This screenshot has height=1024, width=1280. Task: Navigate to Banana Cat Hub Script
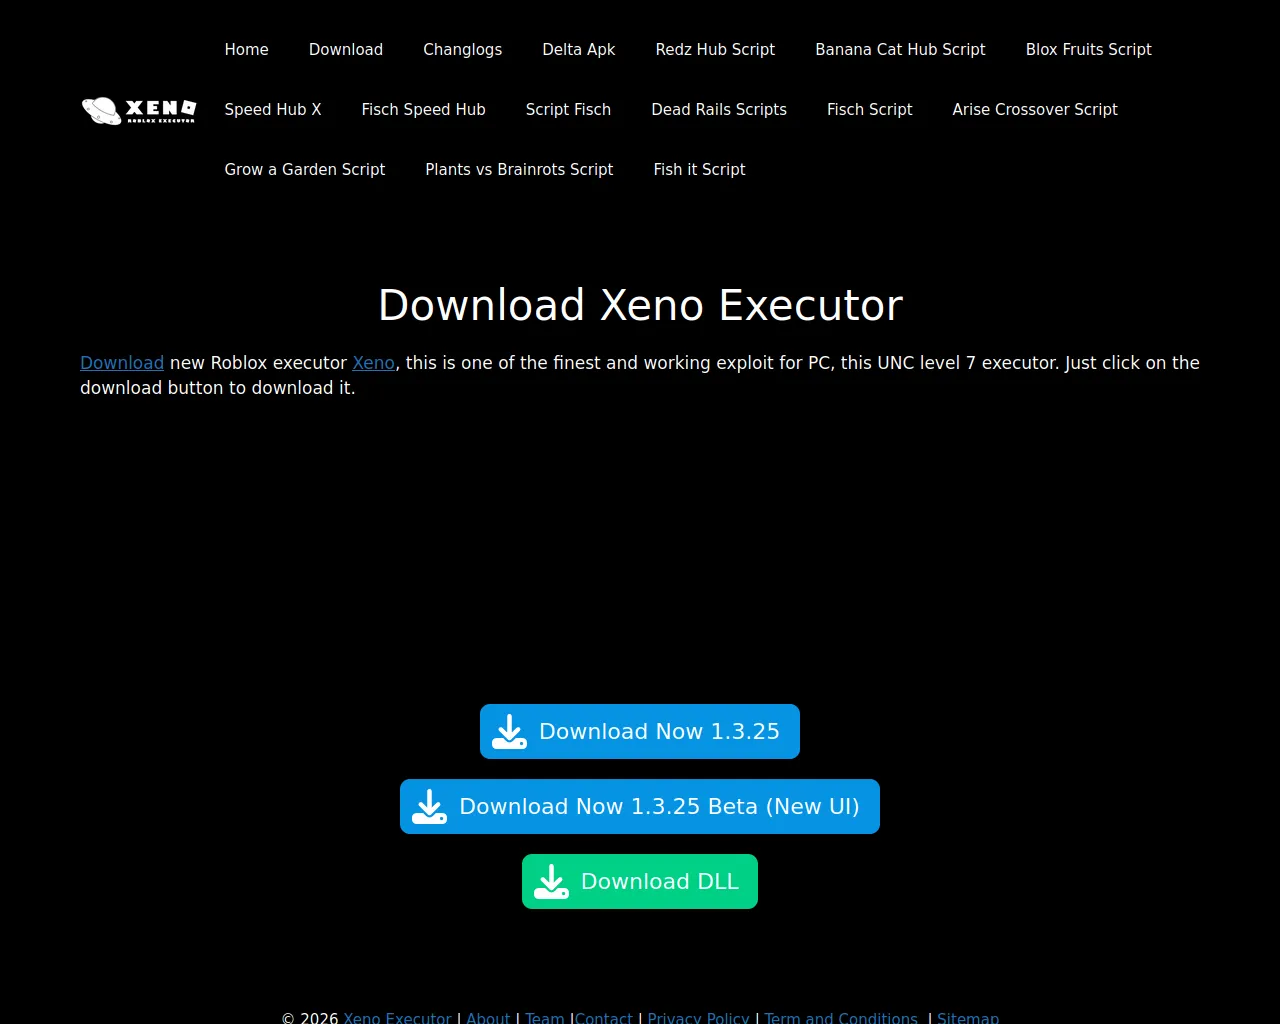[900, 50]
